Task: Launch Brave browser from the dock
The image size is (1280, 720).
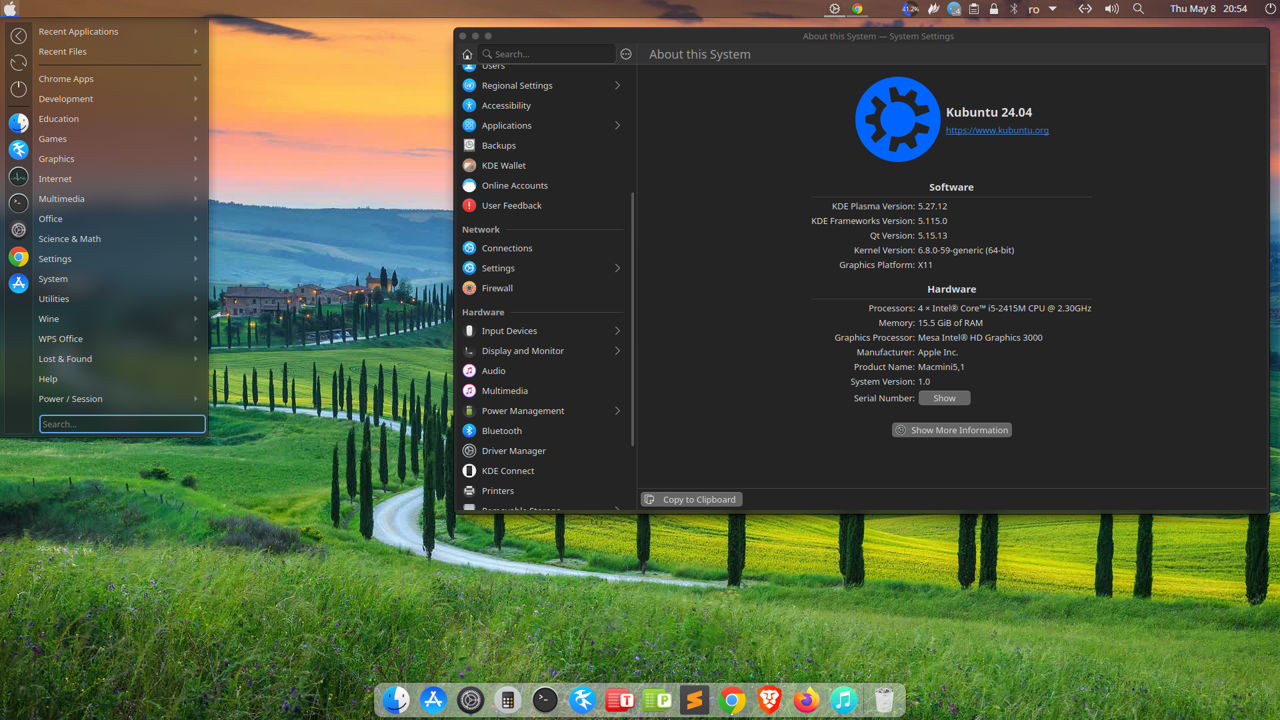Action: tap(769, 701)
